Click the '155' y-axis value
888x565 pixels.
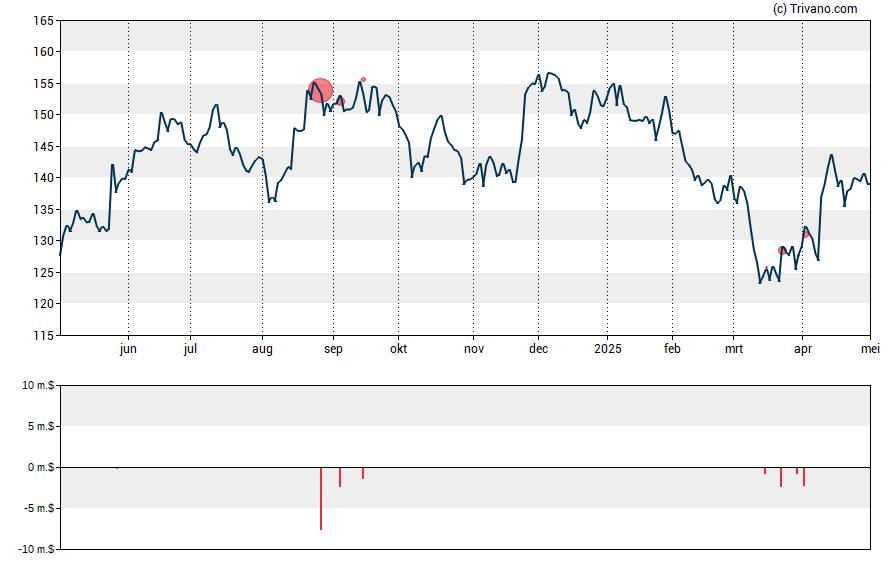pyautogui.click(x=44, y=84)
